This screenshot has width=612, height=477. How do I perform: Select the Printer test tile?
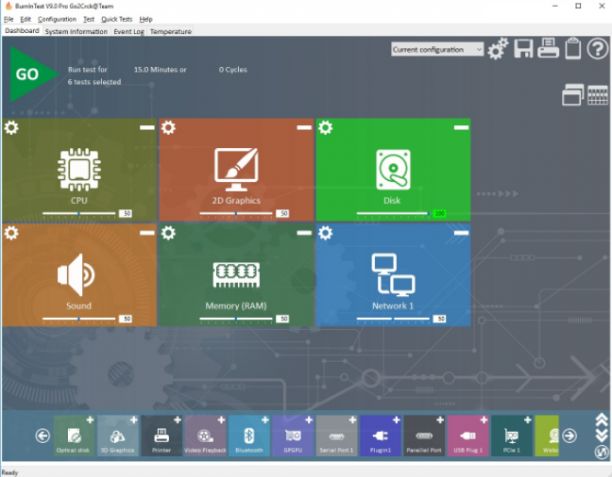click(x=161, y=436)
